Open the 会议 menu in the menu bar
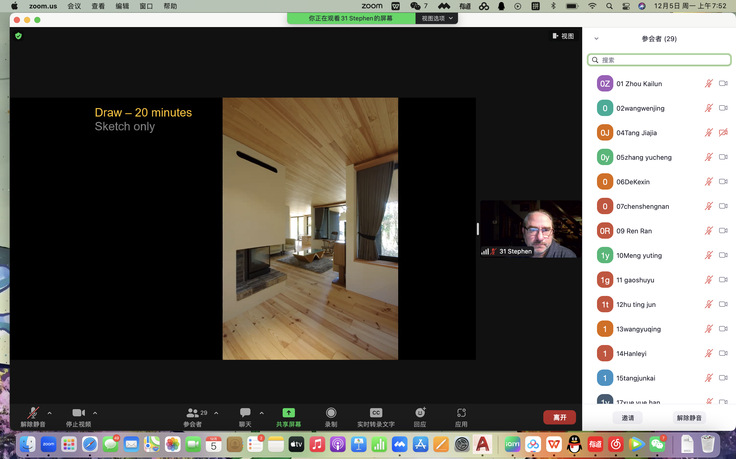 [x=74, y=6]
